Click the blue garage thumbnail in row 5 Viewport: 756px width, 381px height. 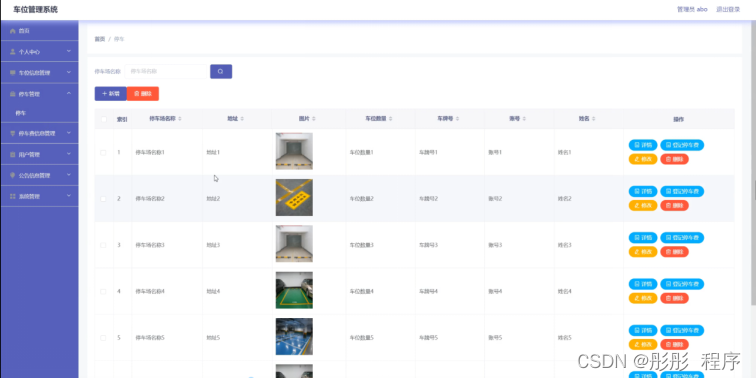[x=294, y=337]
